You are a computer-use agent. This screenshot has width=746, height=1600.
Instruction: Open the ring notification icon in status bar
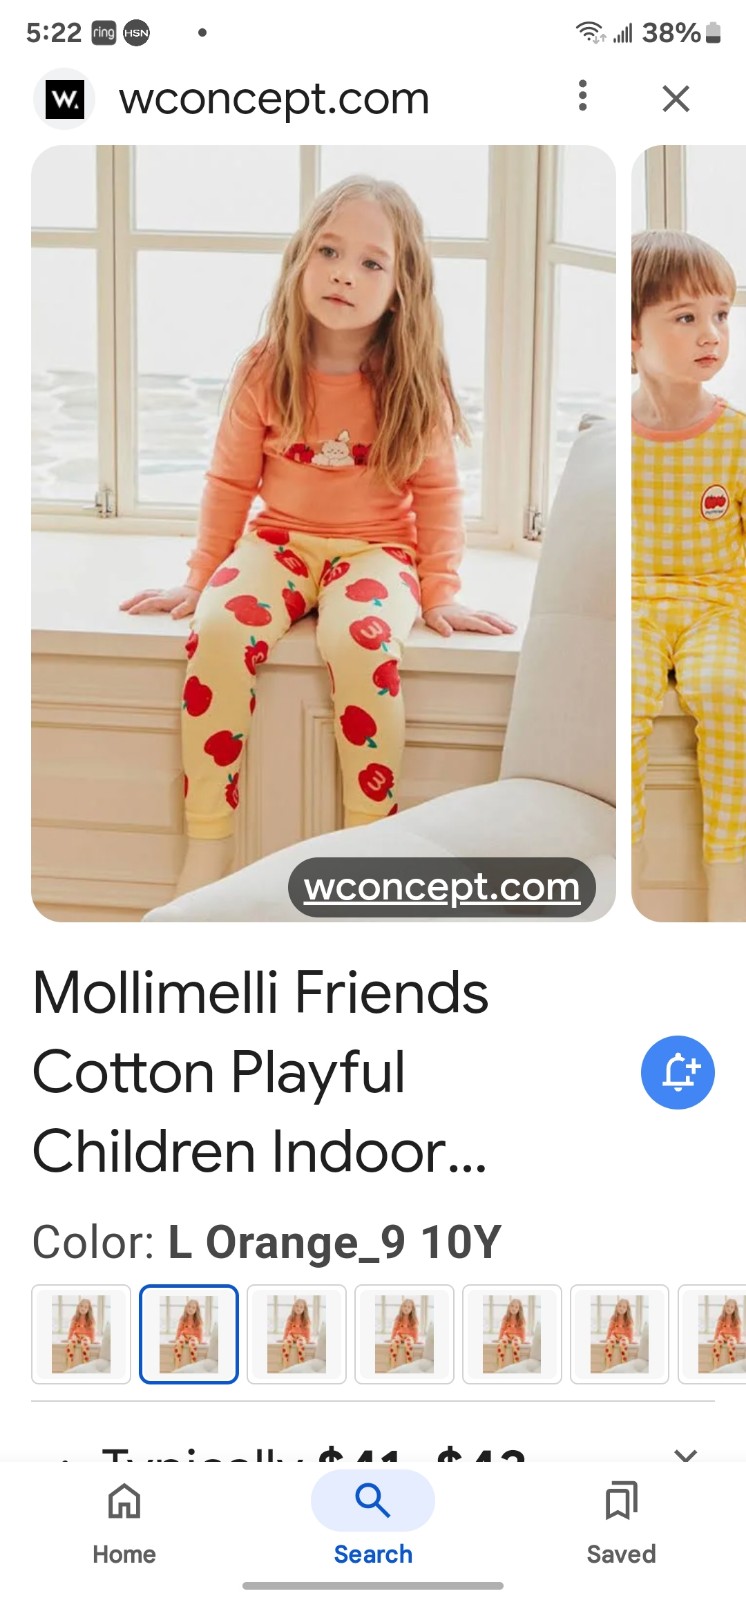click(104, 33)
